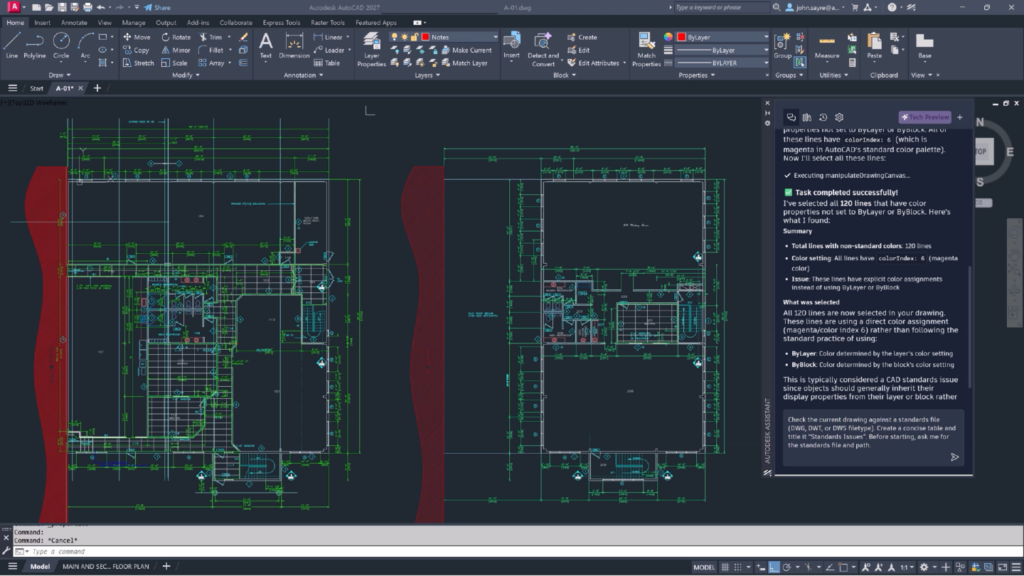Open the Notes layer dropdown
This screenshot has height=576, width=1024.
460,37
